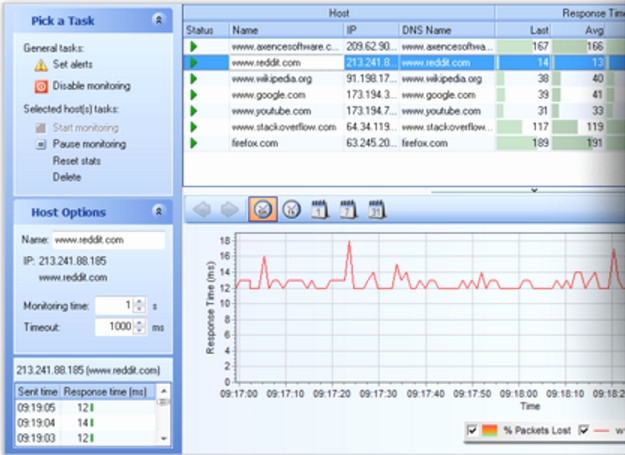Increase Timeout value with up arrow
Screen dimensions: 625x455
tap(139, 323)
